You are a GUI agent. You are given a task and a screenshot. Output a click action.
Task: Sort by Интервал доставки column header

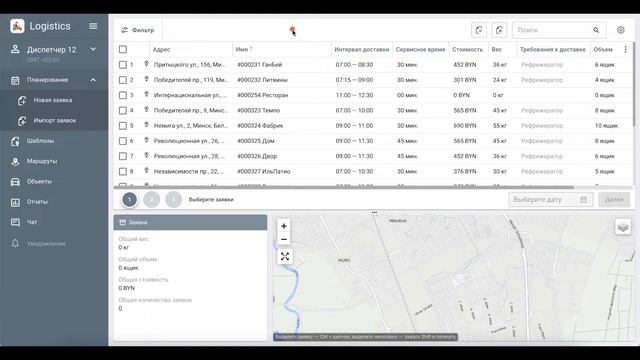pyautogui.click(x=361, y=49)
